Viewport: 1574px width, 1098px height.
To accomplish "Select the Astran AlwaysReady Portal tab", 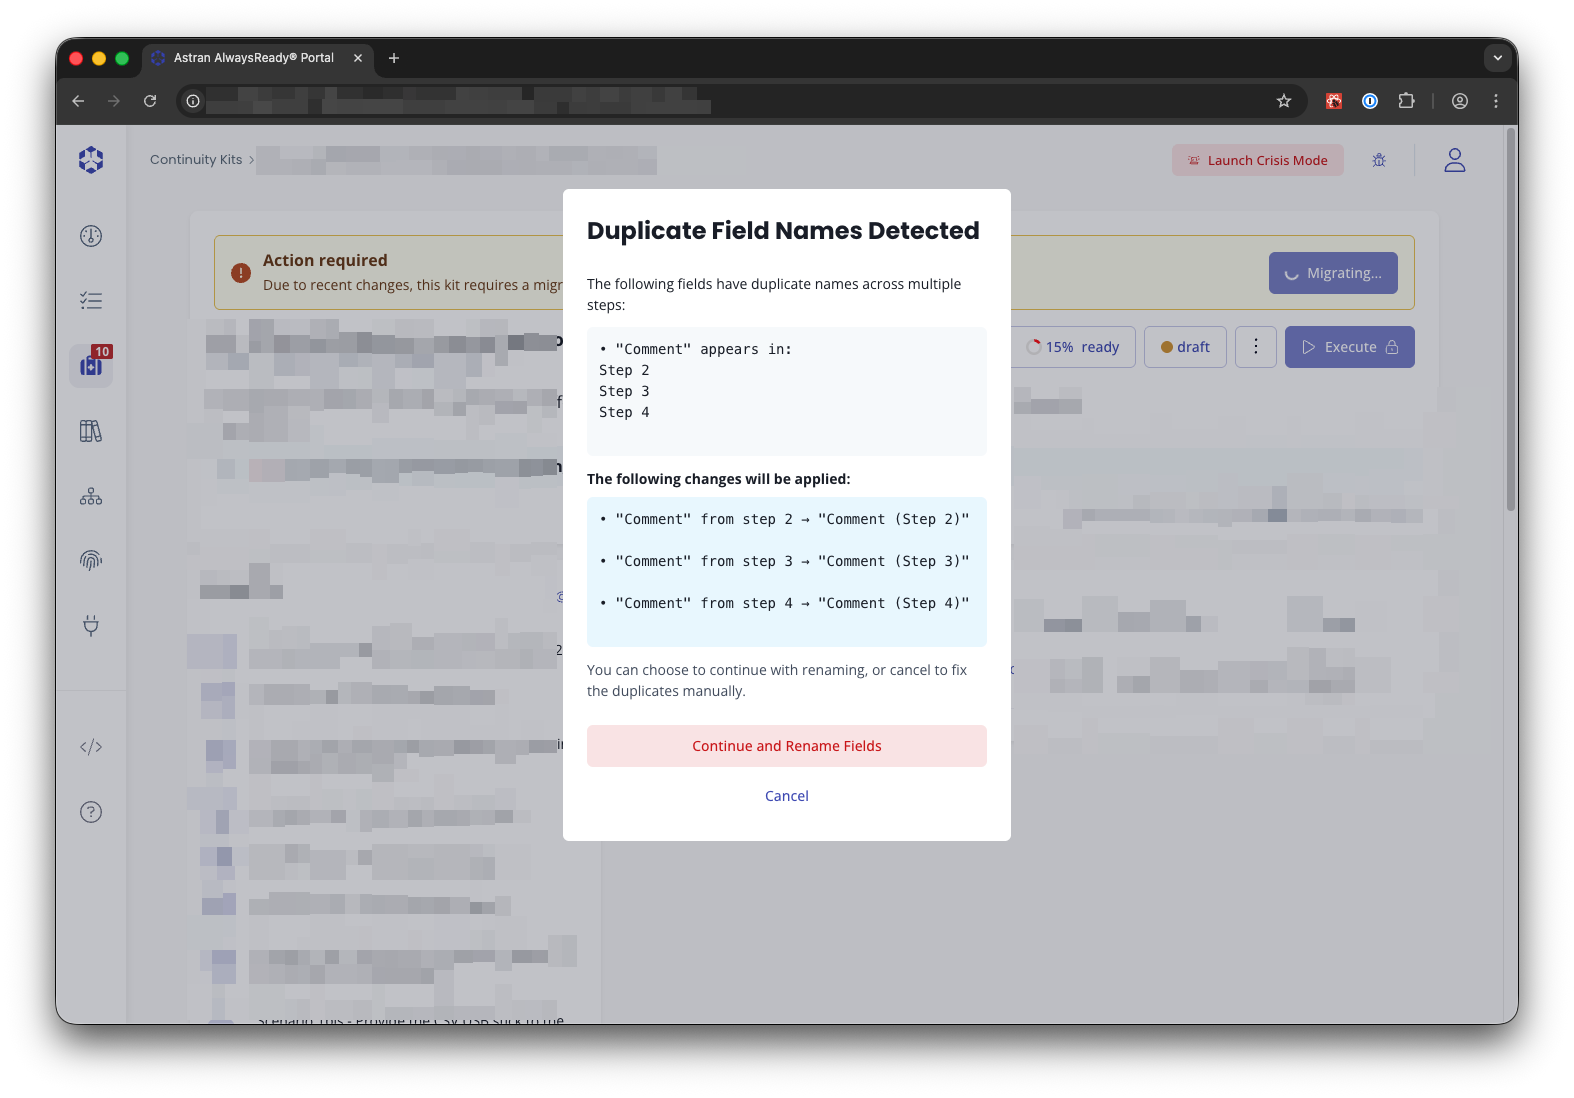I will click(x=254, y=58).
